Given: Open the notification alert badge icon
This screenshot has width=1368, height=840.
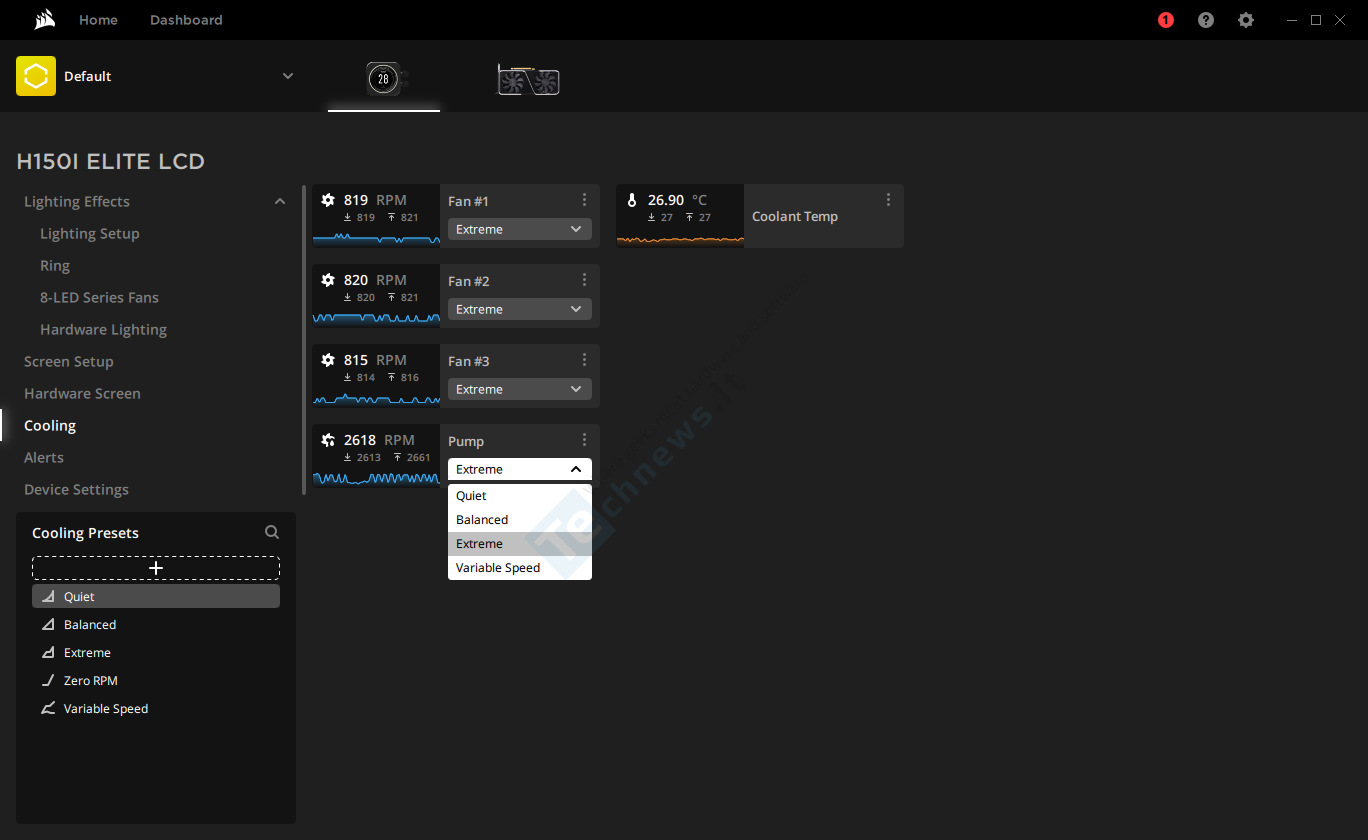Looking at the screenshot, I should pos(1166,20).
